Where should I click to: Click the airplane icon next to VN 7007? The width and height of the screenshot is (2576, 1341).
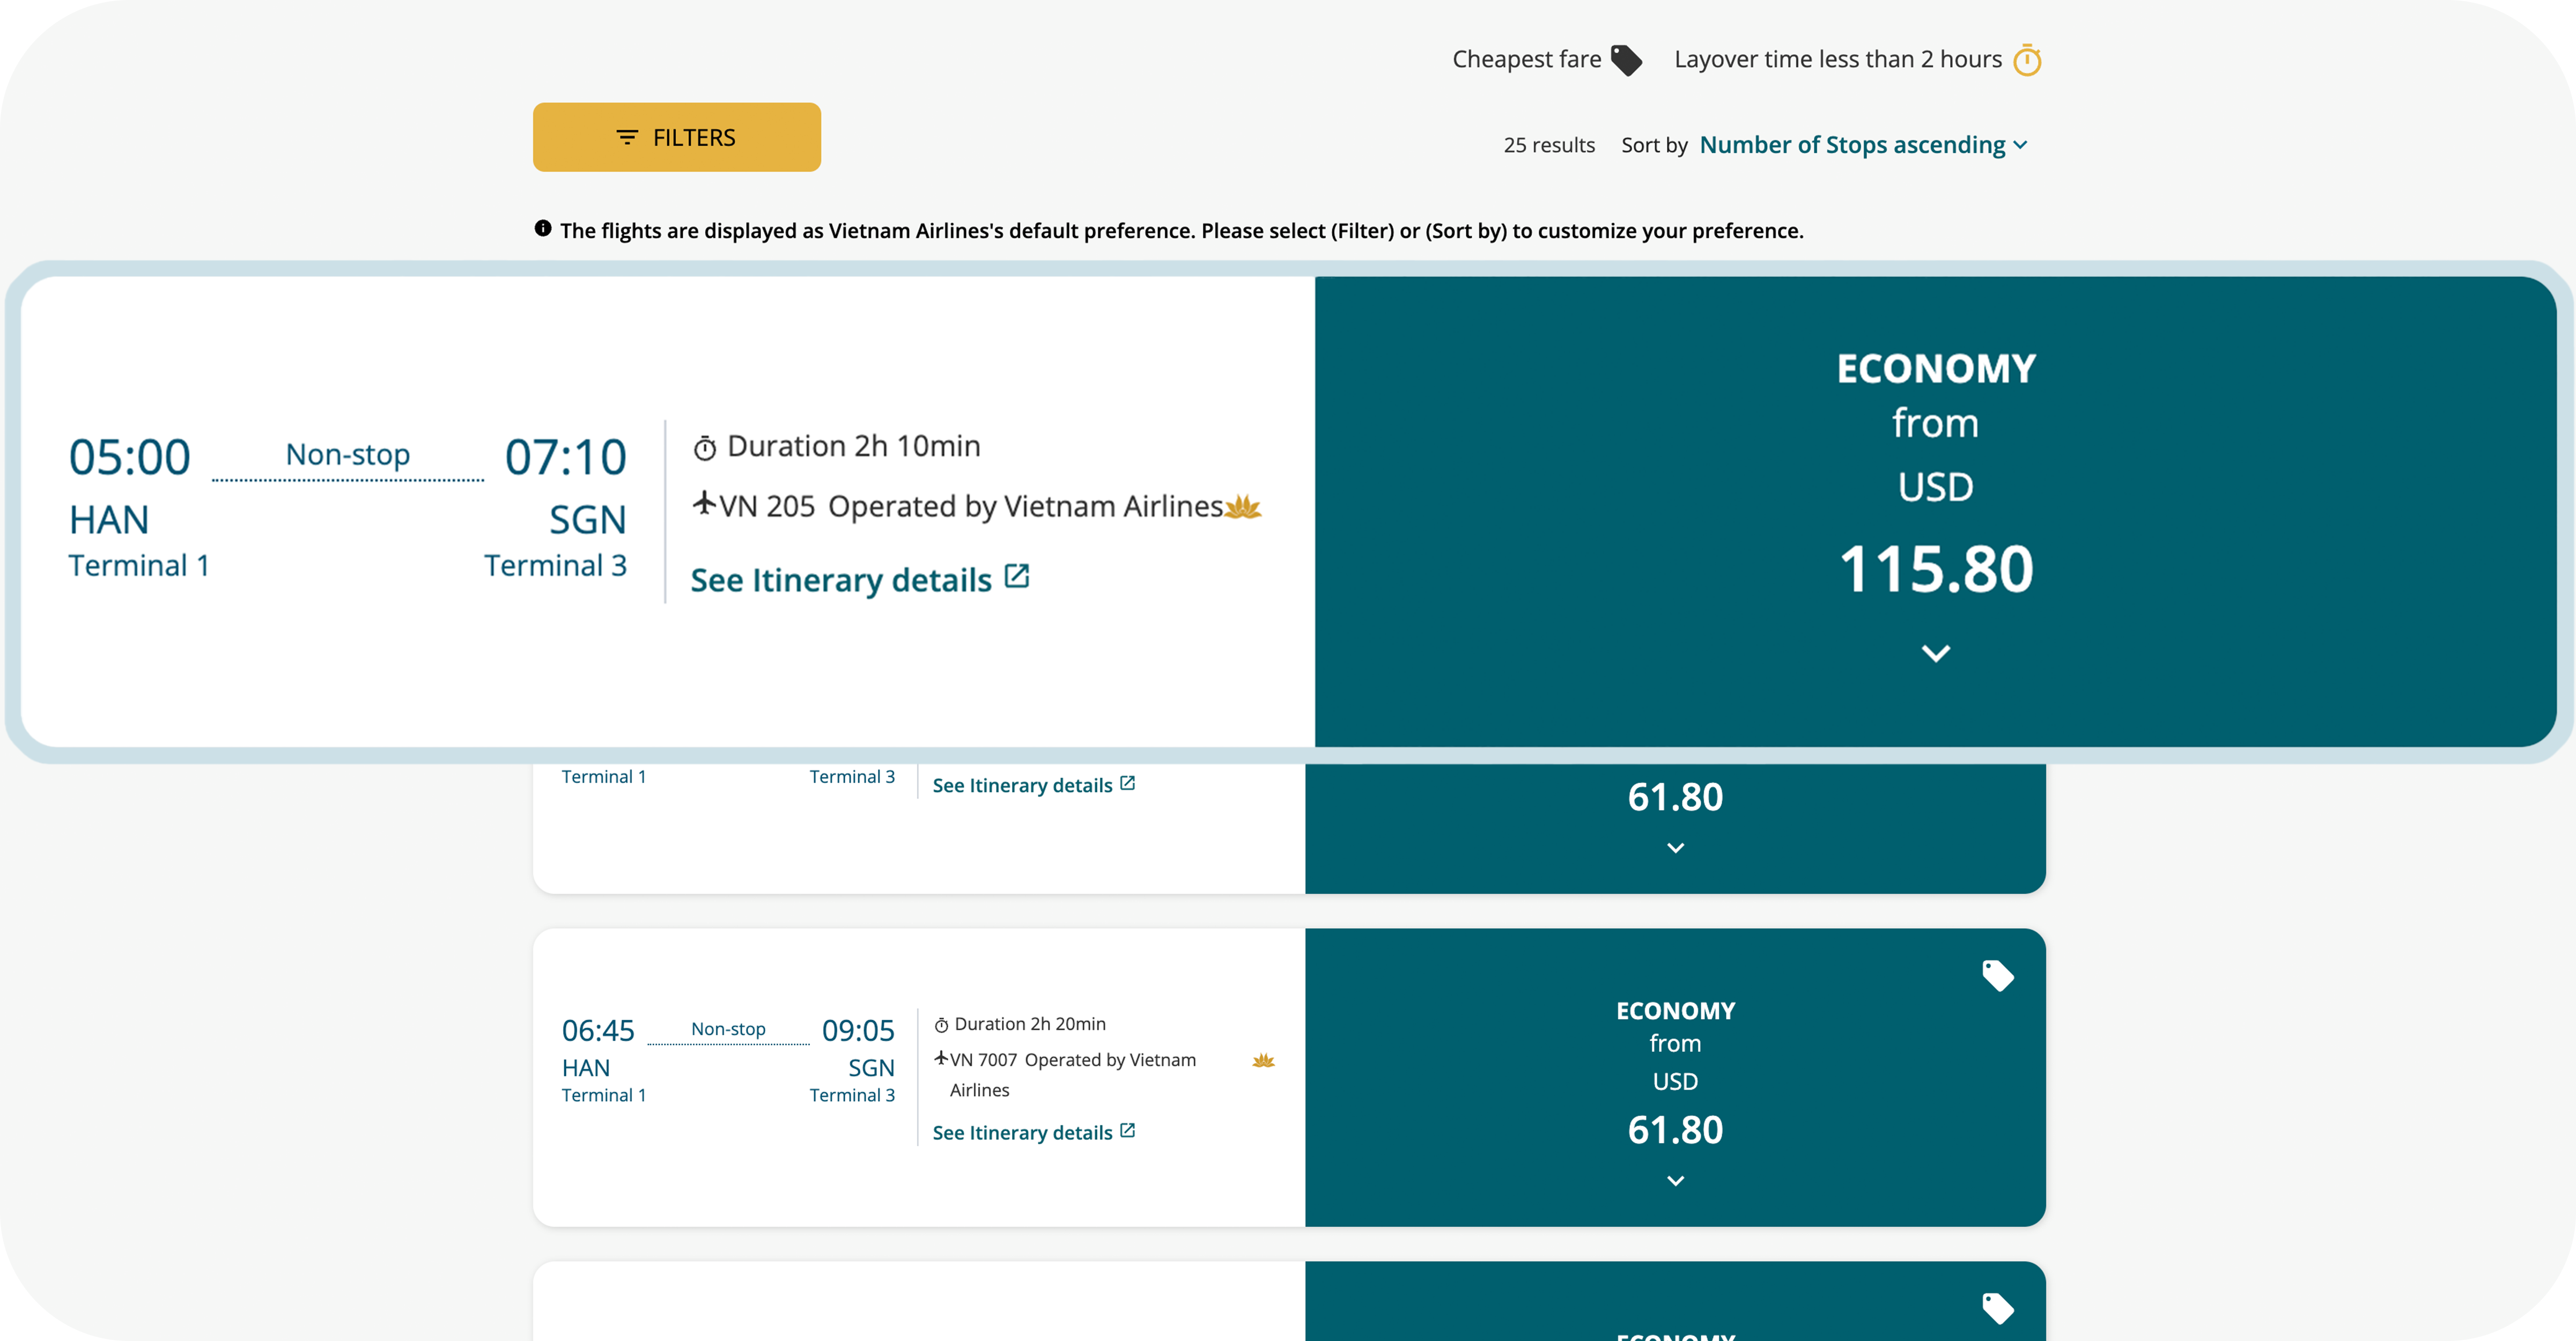940,1058
